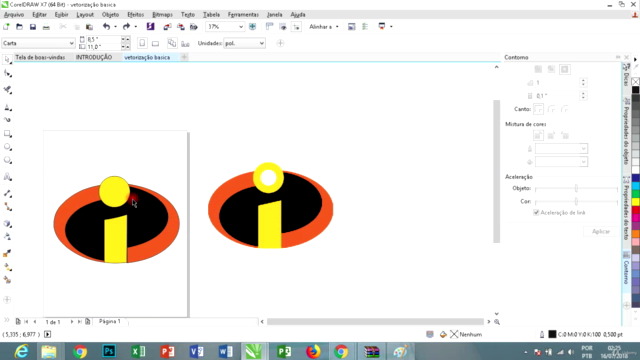Click the Objeto acceleration slider
The height and width of the screenshot is (360, 640).
point(576,189)
